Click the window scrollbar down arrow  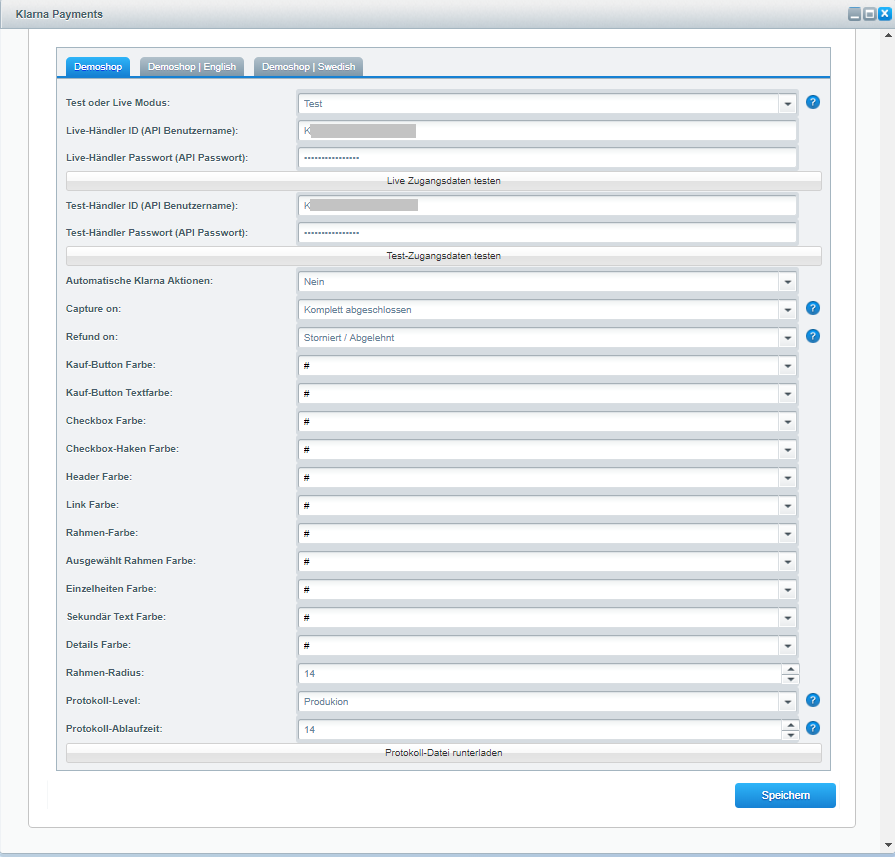click(x=889, y=845)
